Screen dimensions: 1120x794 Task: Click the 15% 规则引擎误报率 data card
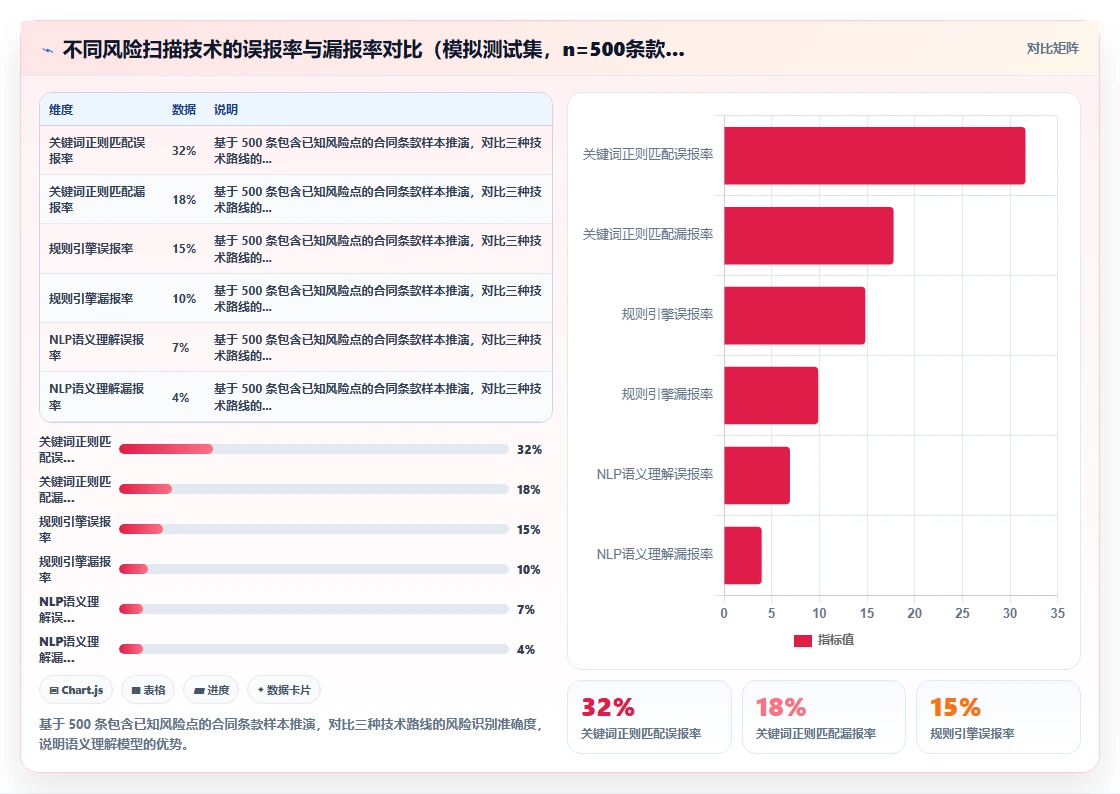998,717
